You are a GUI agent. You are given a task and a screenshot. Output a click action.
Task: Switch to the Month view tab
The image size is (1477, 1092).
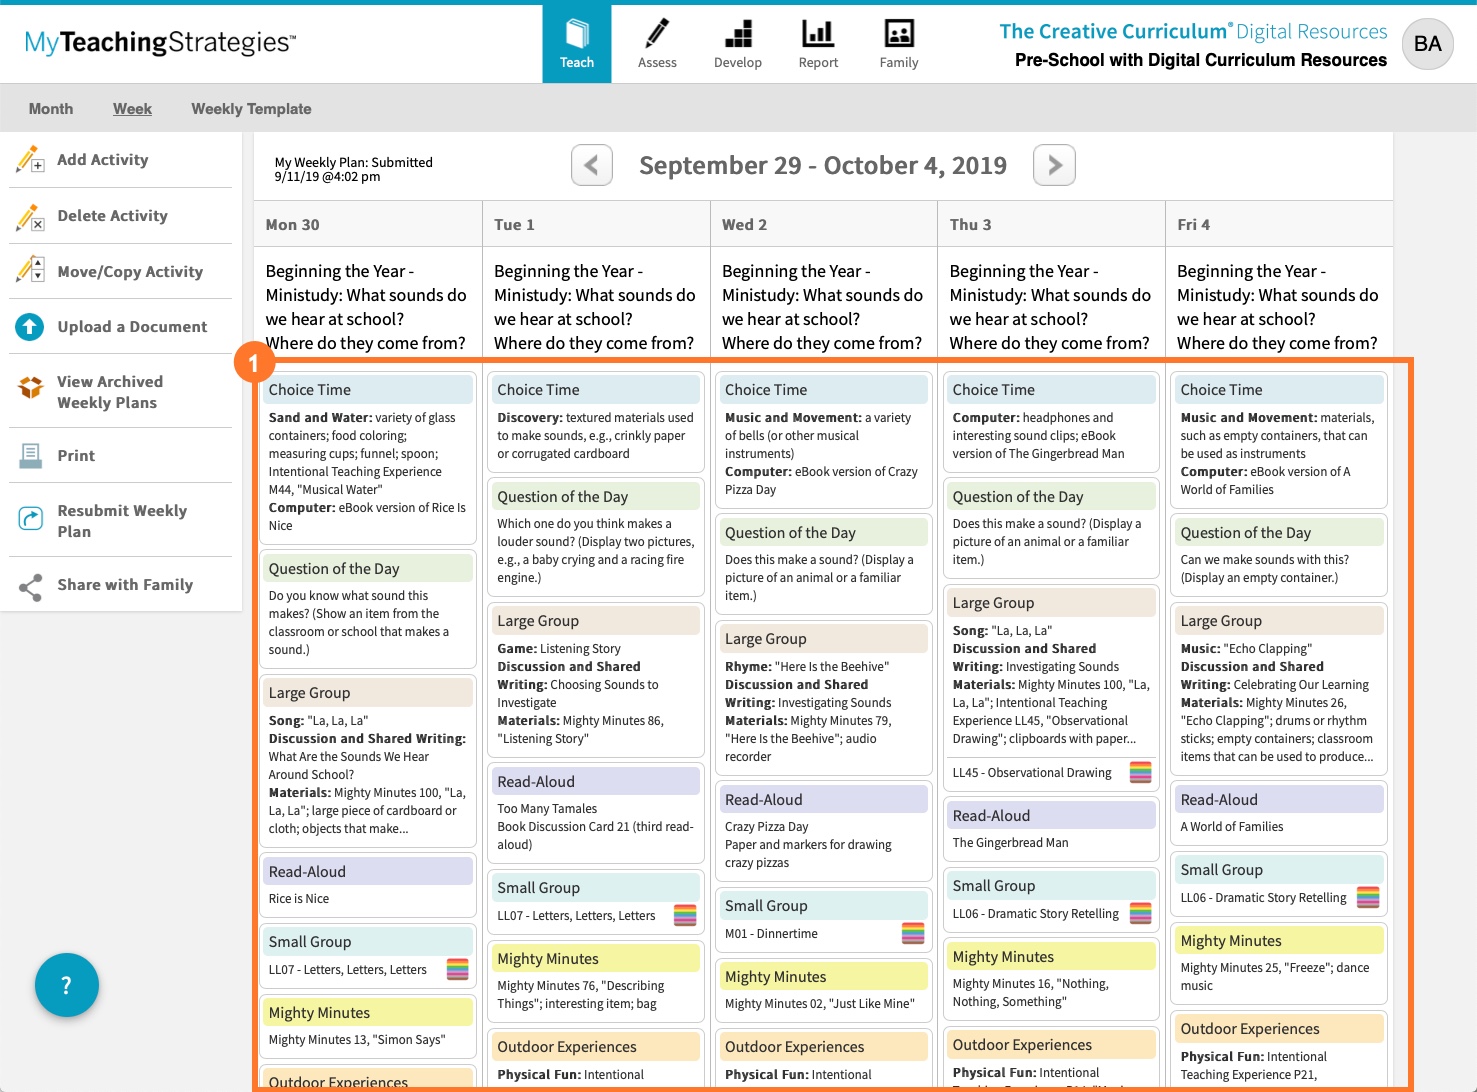[51, 109]
